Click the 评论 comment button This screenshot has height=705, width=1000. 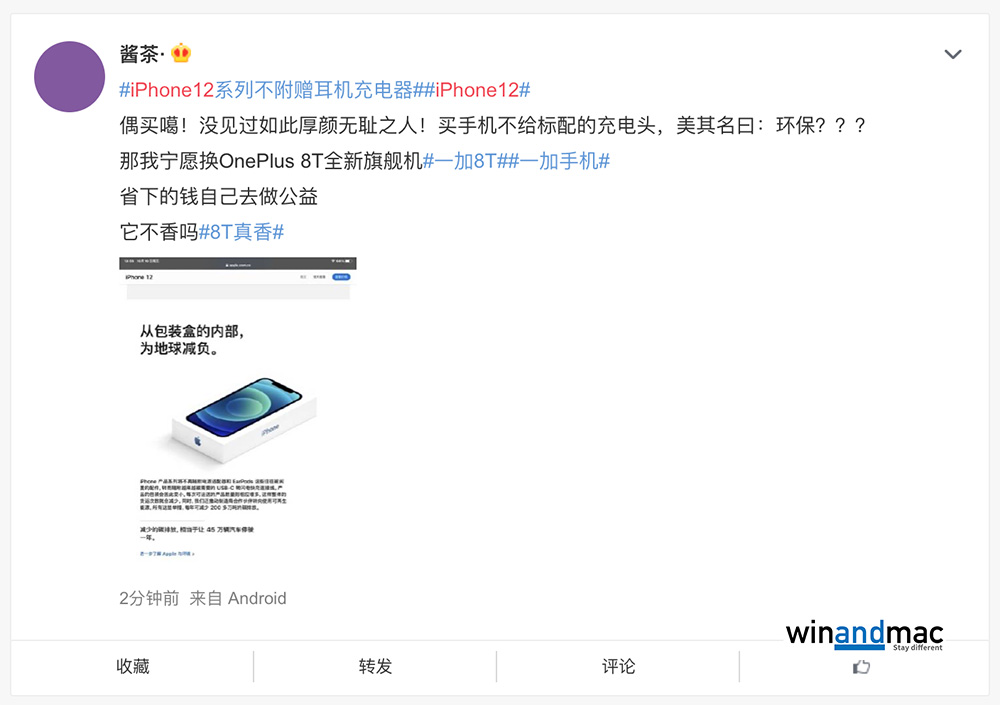(618, 667)
